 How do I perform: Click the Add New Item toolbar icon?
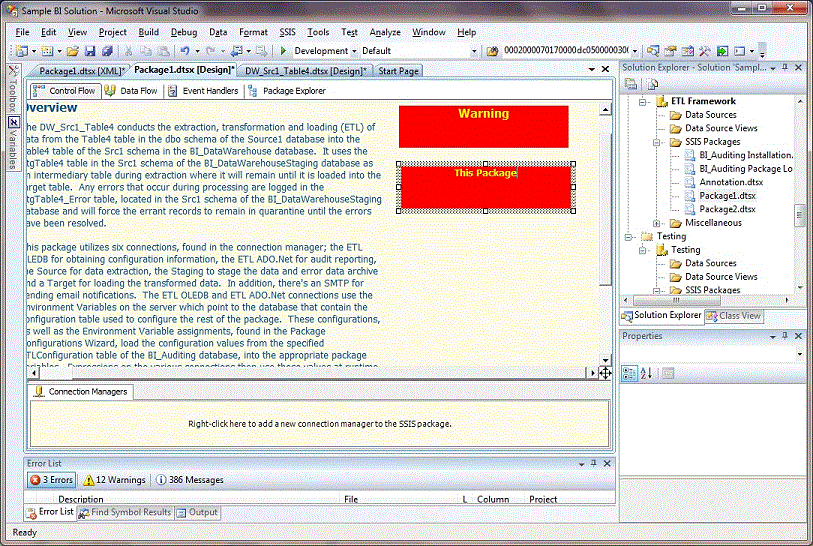pos(47,51)
